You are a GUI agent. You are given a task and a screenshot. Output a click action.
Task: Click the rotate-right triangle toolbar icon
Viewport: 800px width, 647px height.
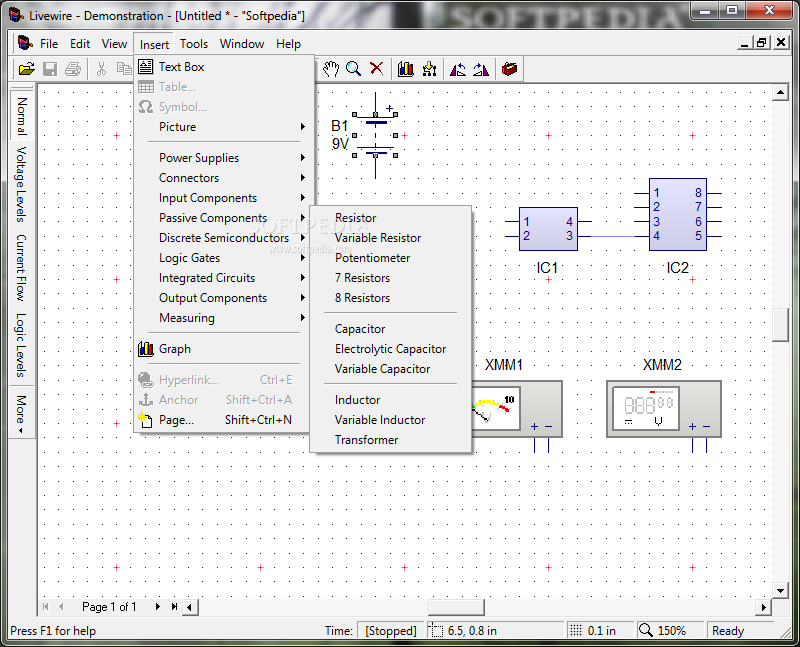point(481,69)
